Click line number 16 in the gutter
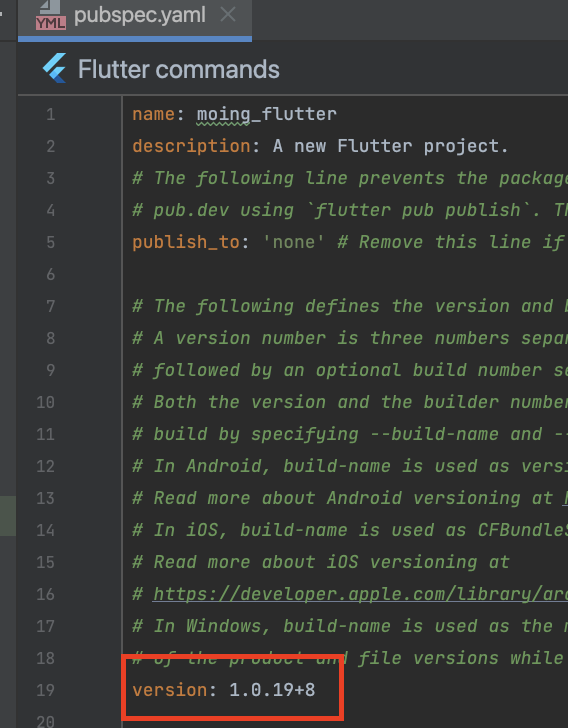This screenshot has width=568, height=728. tap(46, 594)
